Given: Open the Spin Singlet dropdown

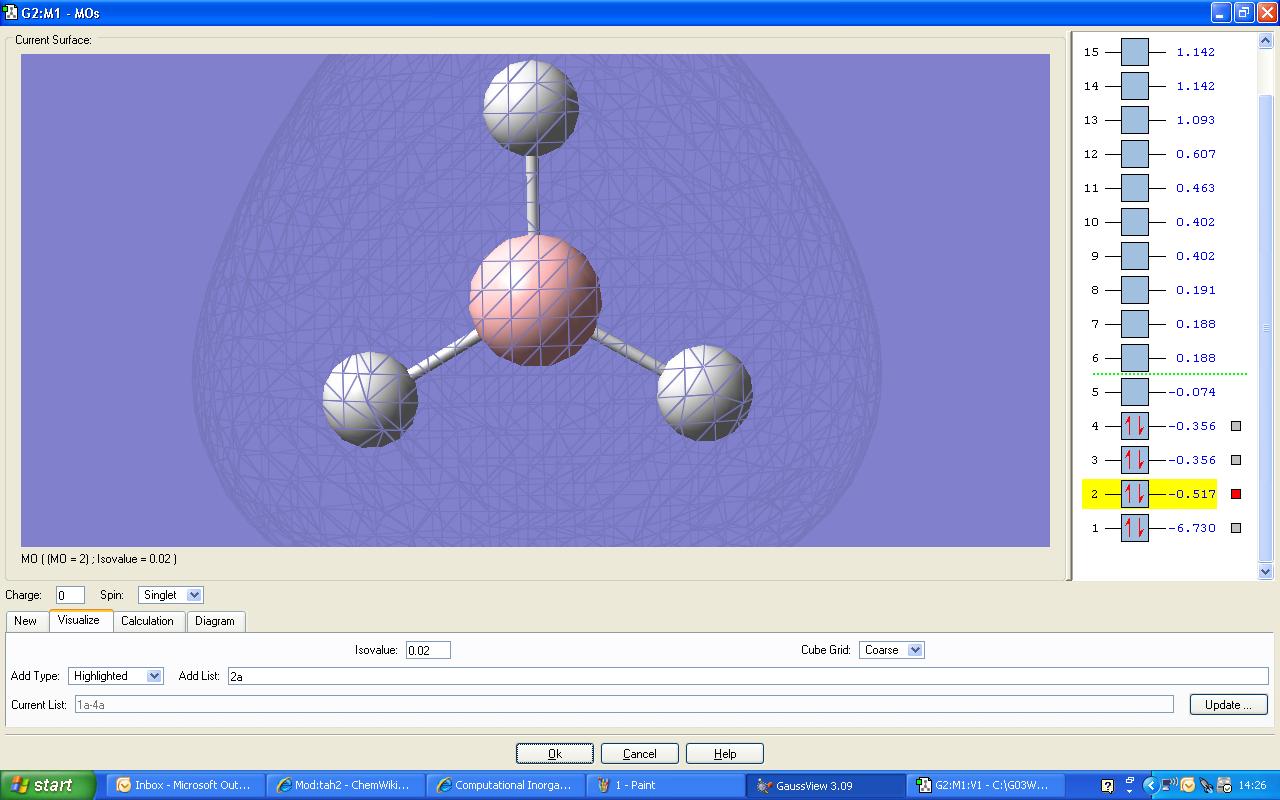Looking at the screenshot, I should (x=171, y=595).
